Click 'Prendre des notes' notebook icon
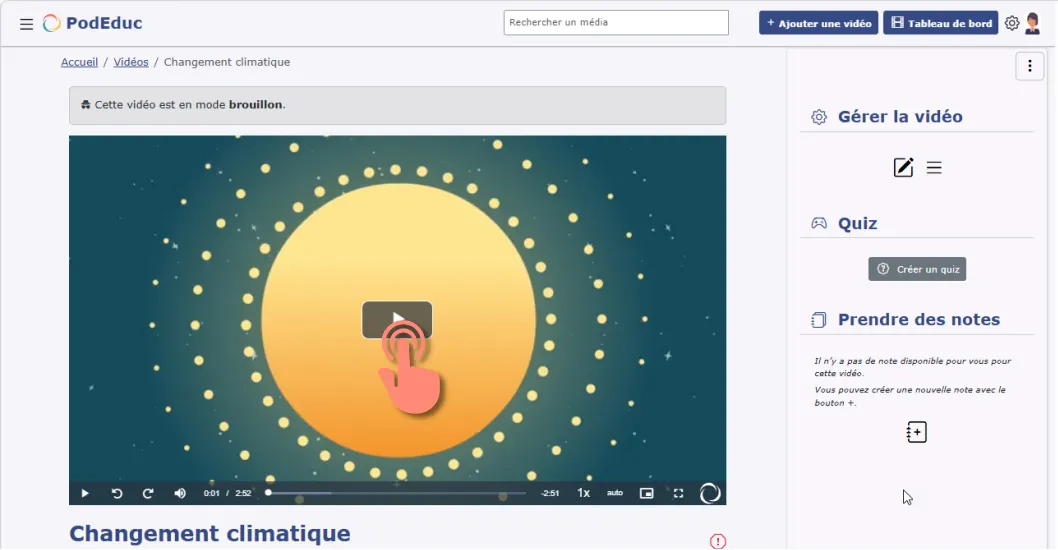 click(x=818, y=320)
